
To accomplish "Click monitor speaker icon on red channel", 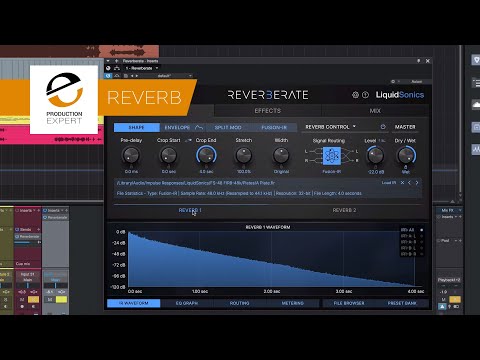I will click(33, 306).
